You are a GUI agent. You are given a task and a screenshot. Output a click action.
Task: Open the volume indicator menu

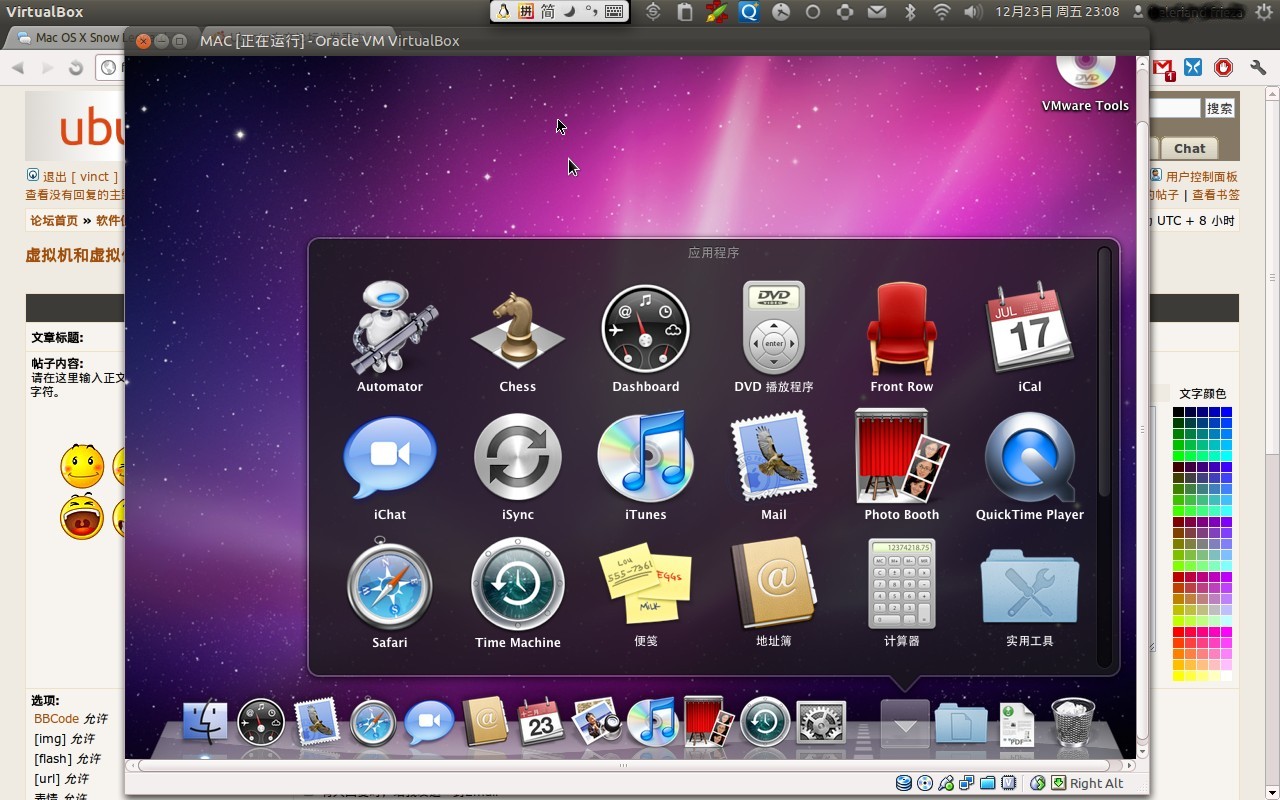[x=973, y=12]
